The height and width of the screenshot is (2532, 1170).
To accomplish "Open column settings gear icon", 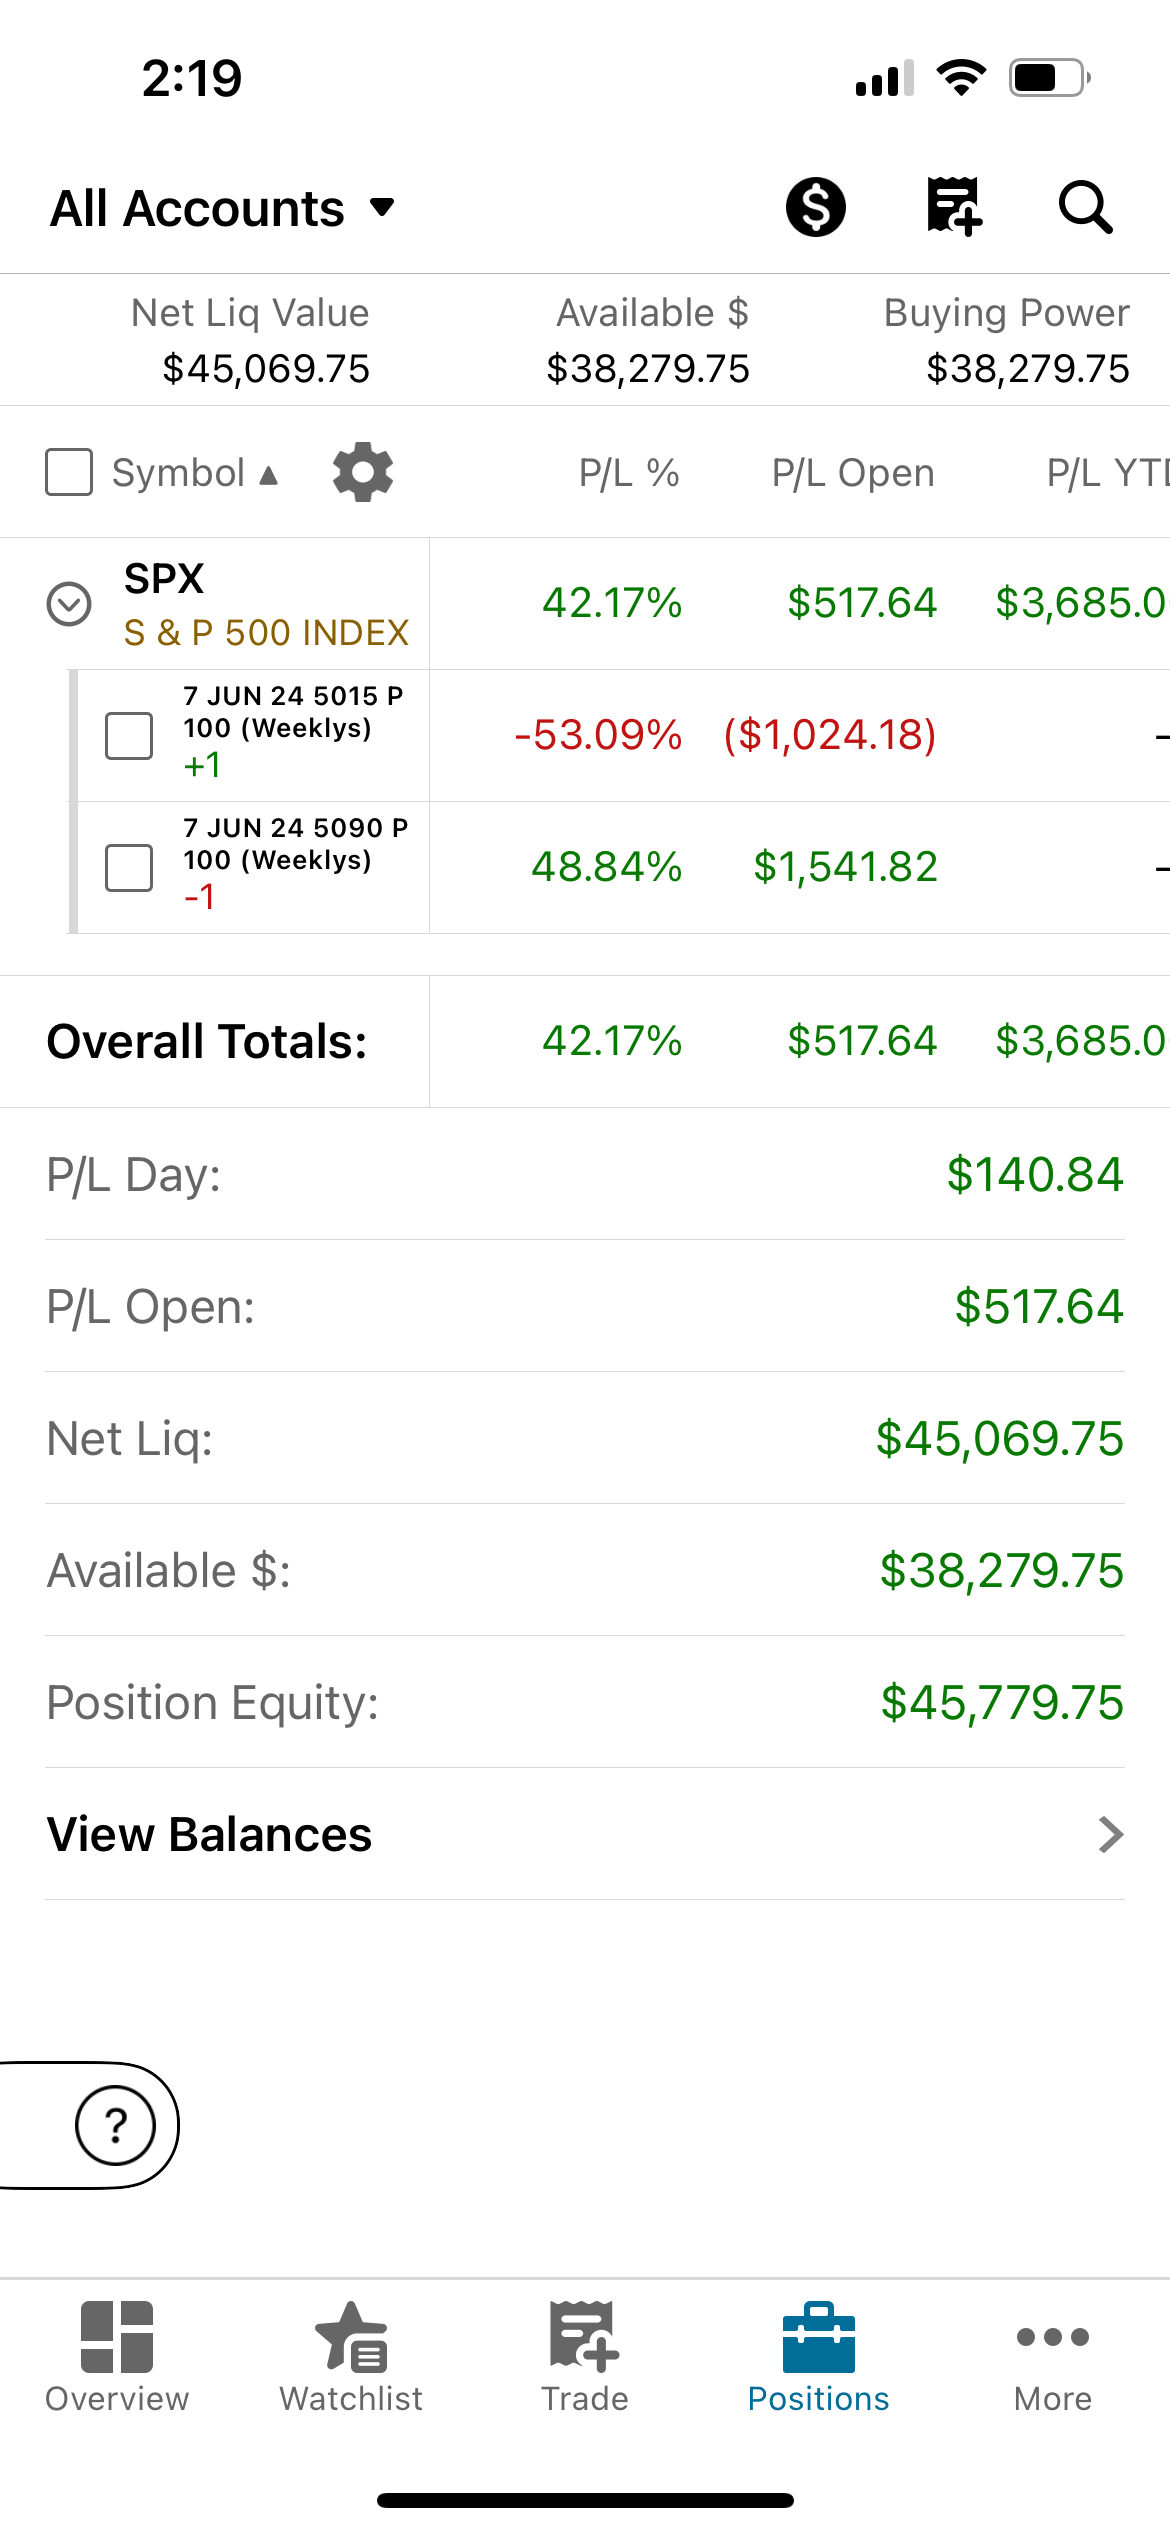I will coord(363,472).
